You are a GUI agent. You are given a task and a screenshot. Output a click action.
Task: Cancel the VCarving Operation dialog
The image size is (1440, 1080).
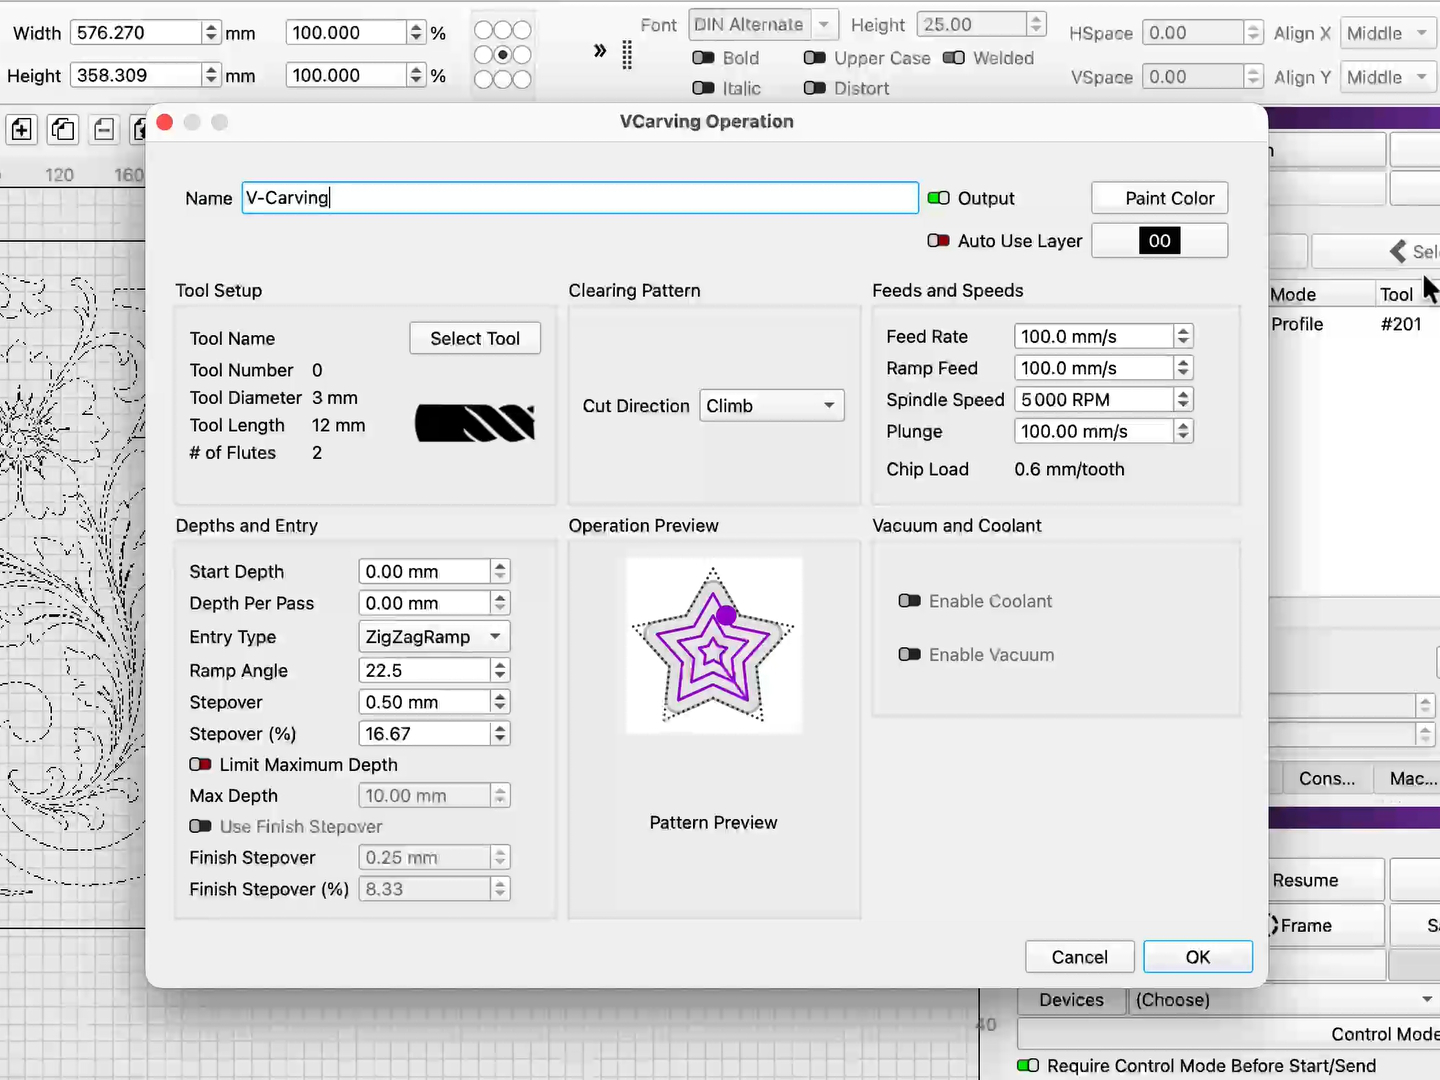1080,957
